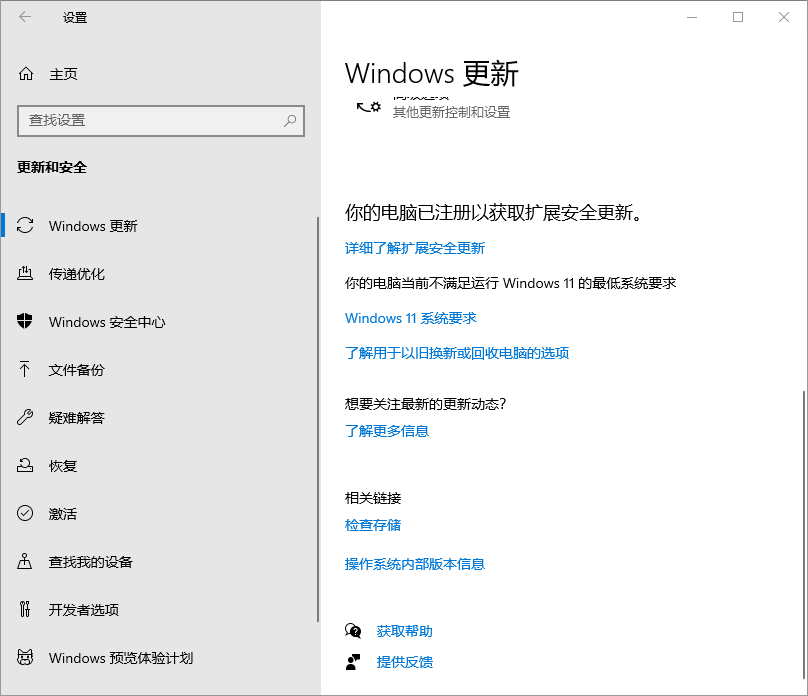Click the 提供反馈 person icon
The height and width of the screenshot is (696, 808).
point(353,662)
